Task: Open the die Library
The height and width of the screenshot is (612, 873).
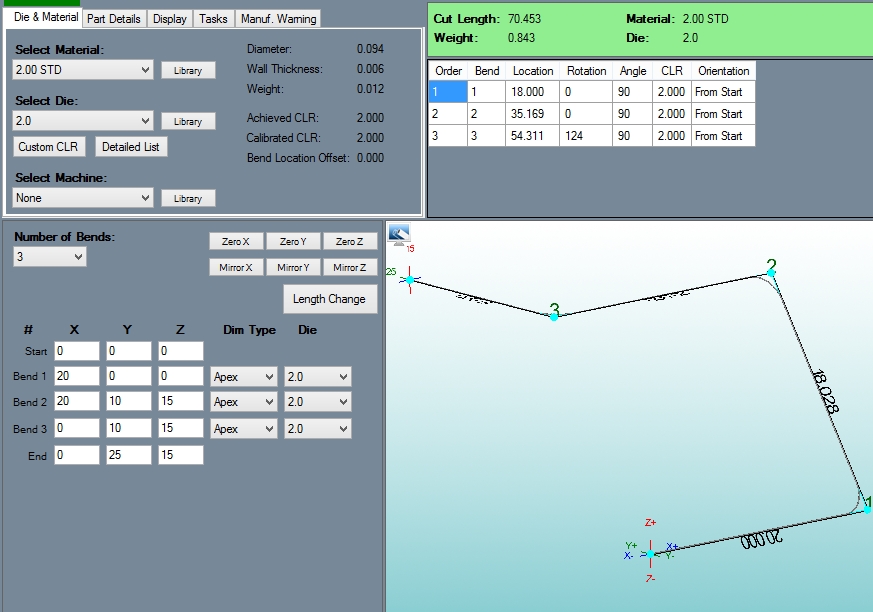Action: (188, 121)
